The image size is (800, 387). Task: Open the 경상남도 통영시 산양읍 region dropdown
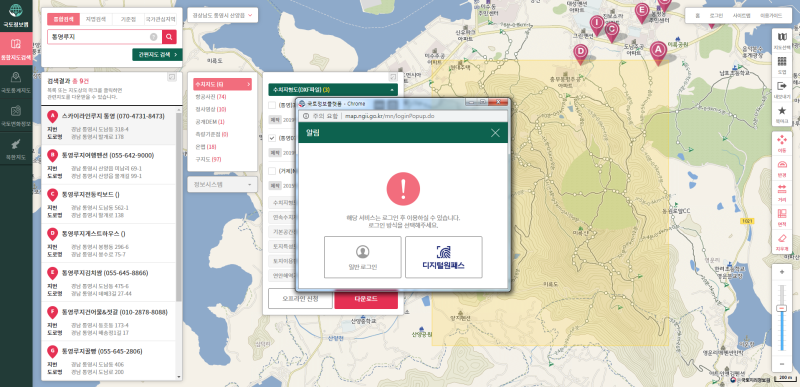[222, 15]
